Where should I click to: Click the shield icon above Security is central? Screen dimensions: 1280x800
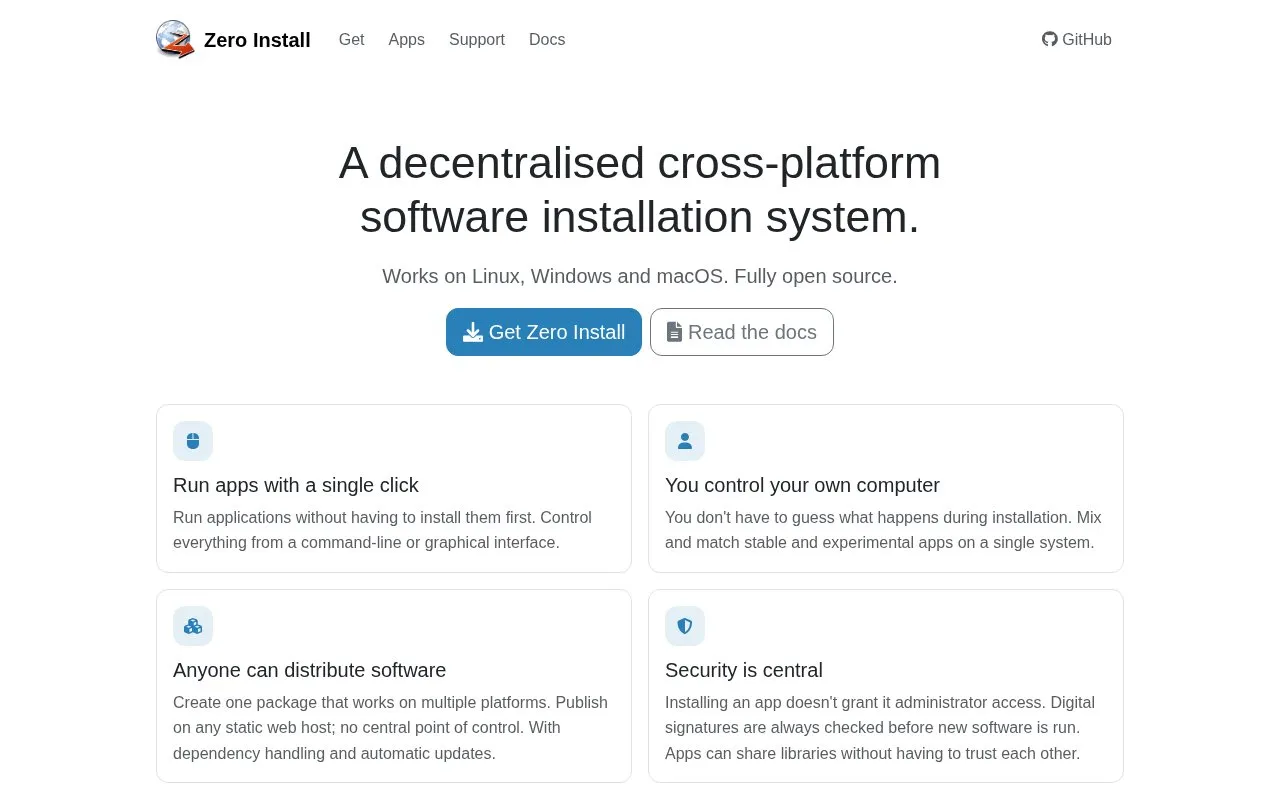pyautogui.click(x=685, y=626)
